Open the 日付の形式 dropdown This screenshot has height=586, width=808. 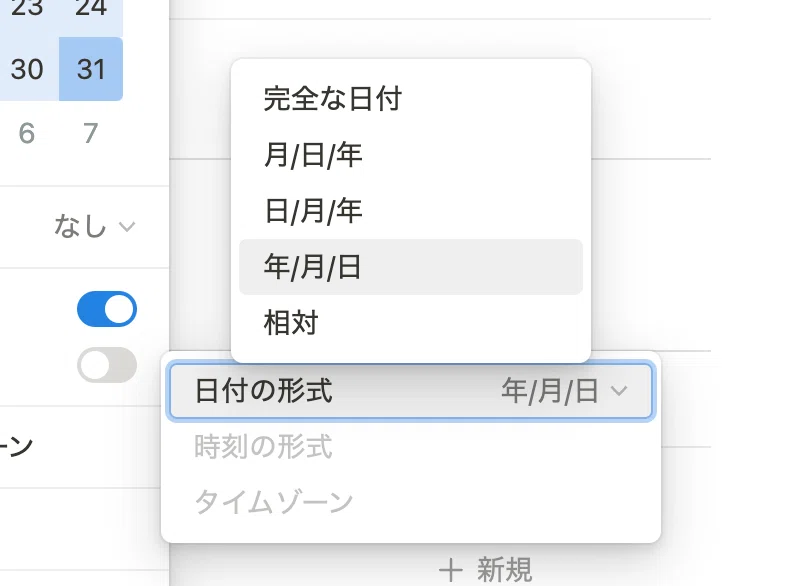pos(411,391)
